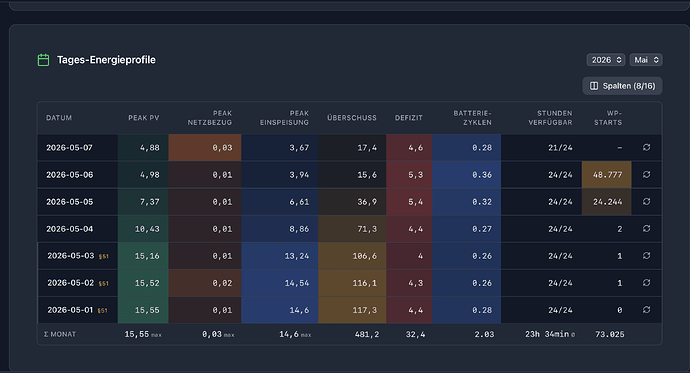690x373 pixels.
Task: Click the Peak Einspeisung value 13,24
Action: coord(297,256)
